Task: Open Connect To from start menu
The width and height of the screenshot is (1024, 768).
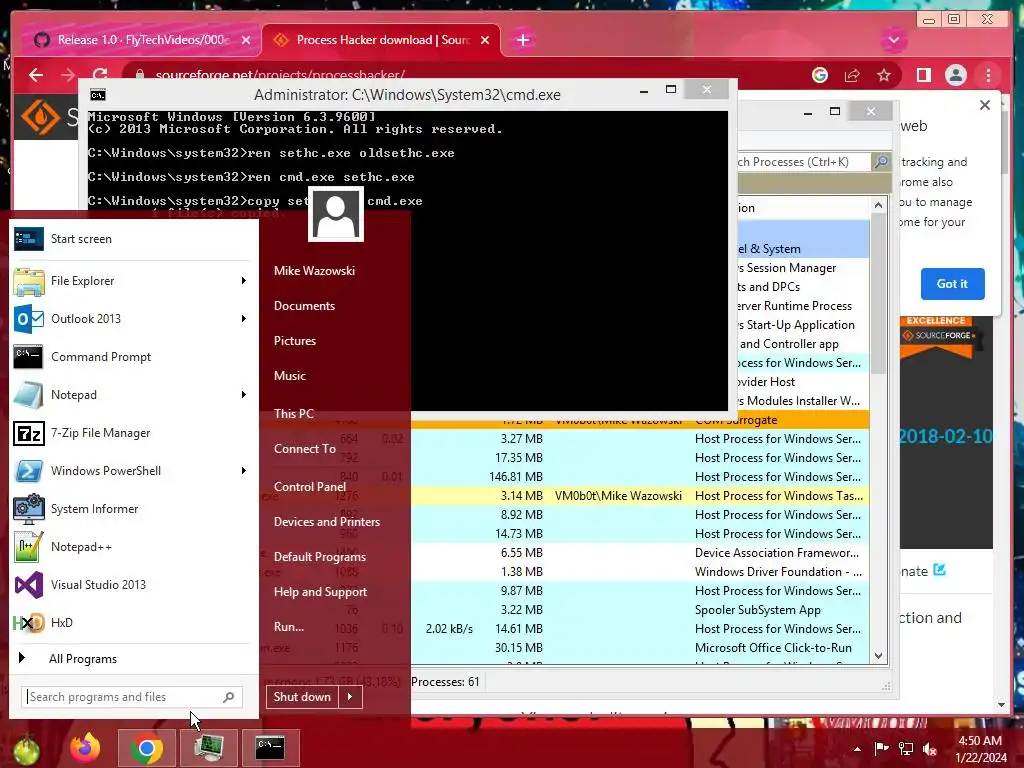Action: [305, 449]
